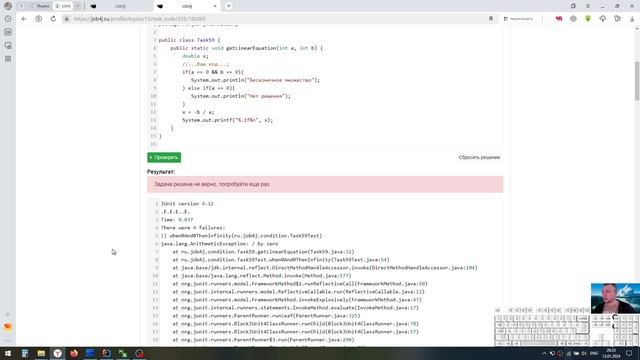Screen dimensions: 640x360
Task: Click the sidebar add plus icon
Action: (8, 315)
